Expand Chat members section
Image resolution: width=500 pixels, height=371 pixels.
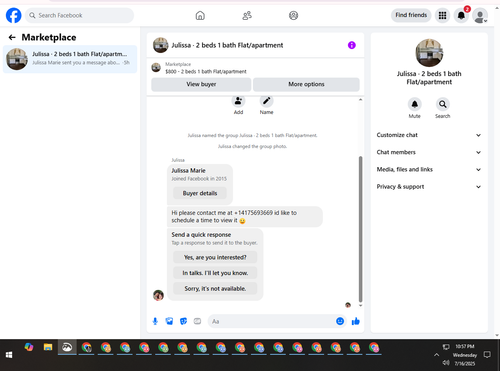coord(429,152)
